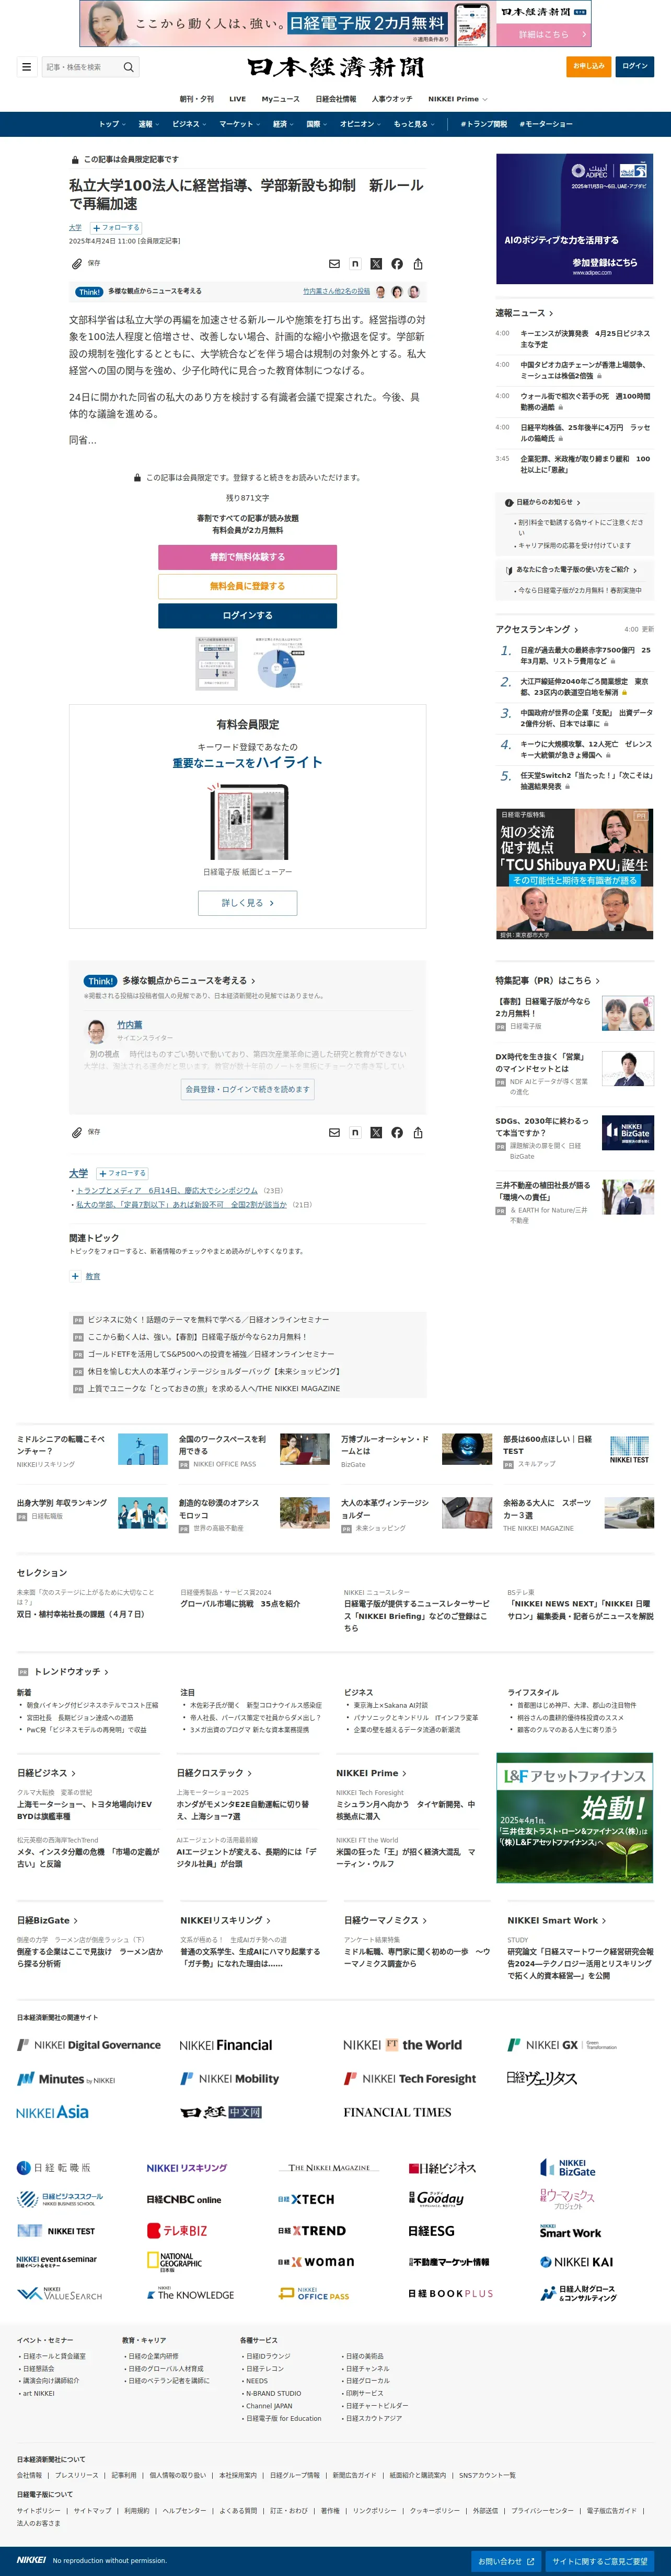The image size is (671, 2576).
Task: Open 日経ヴェリタス logo link
Action: pyautogui.click(x=542, y=2078)
